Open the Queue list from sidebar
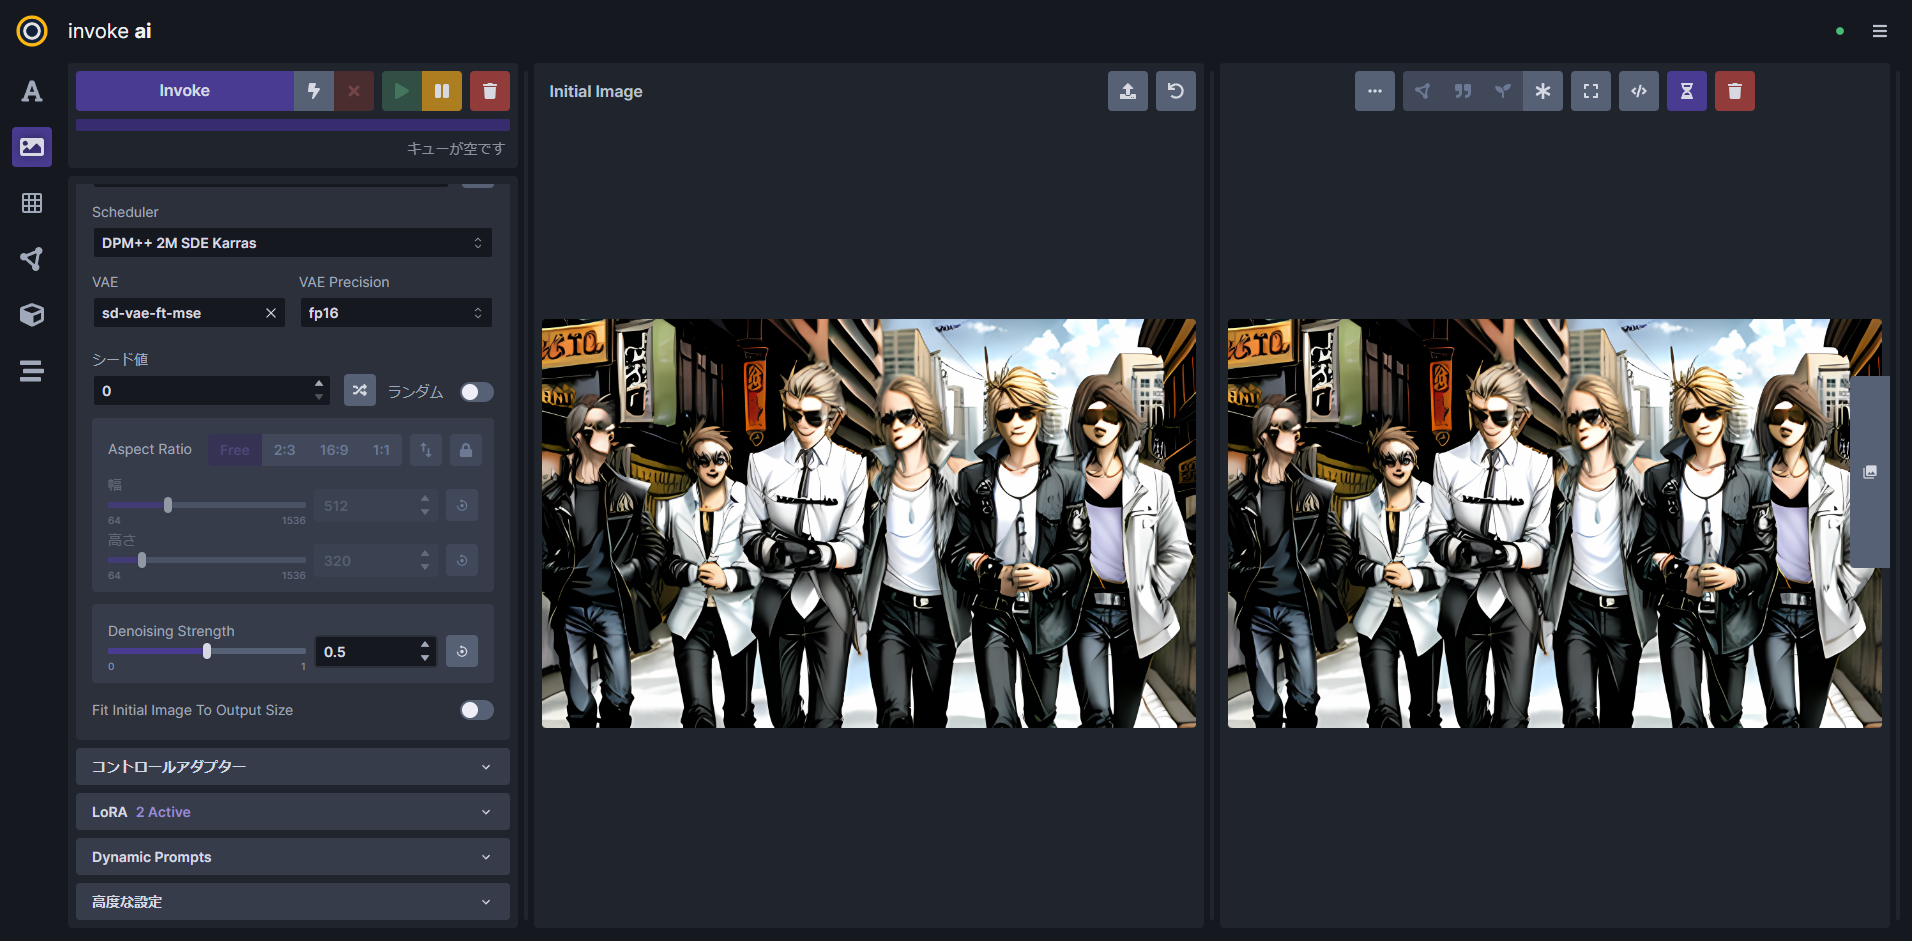 click(x=32, y=371)
